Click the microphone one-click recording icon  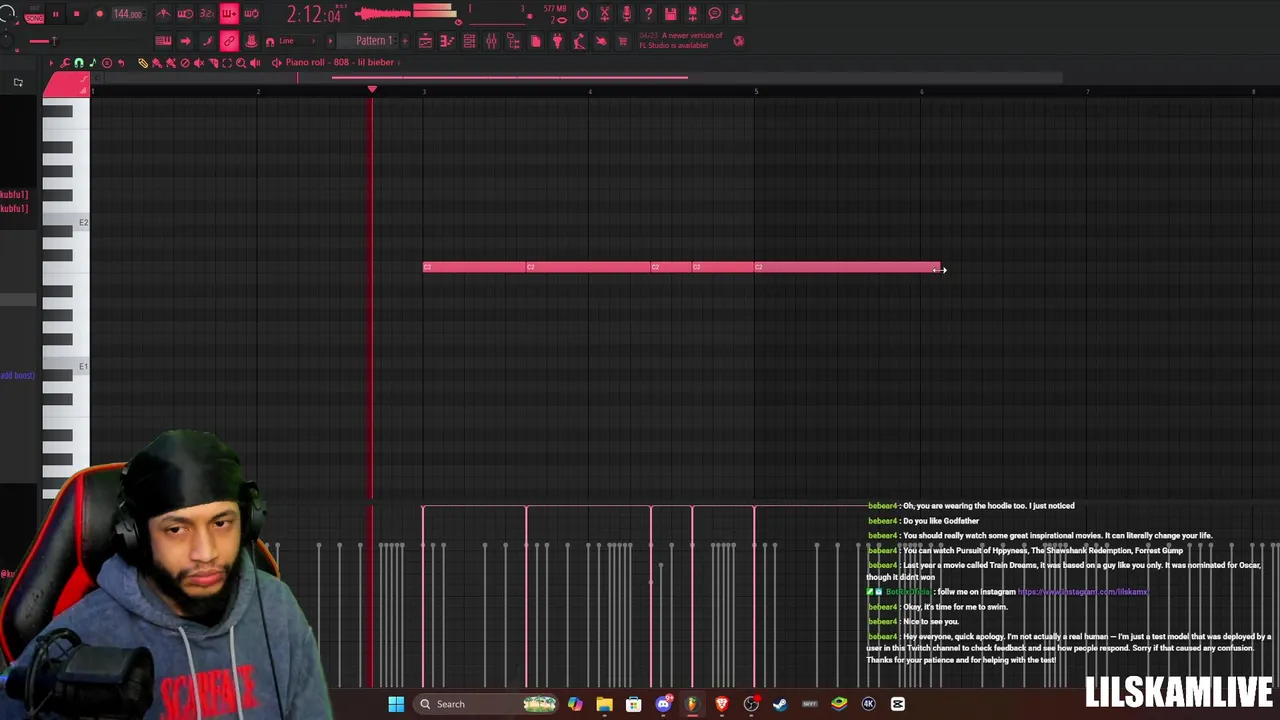(626, 14)
